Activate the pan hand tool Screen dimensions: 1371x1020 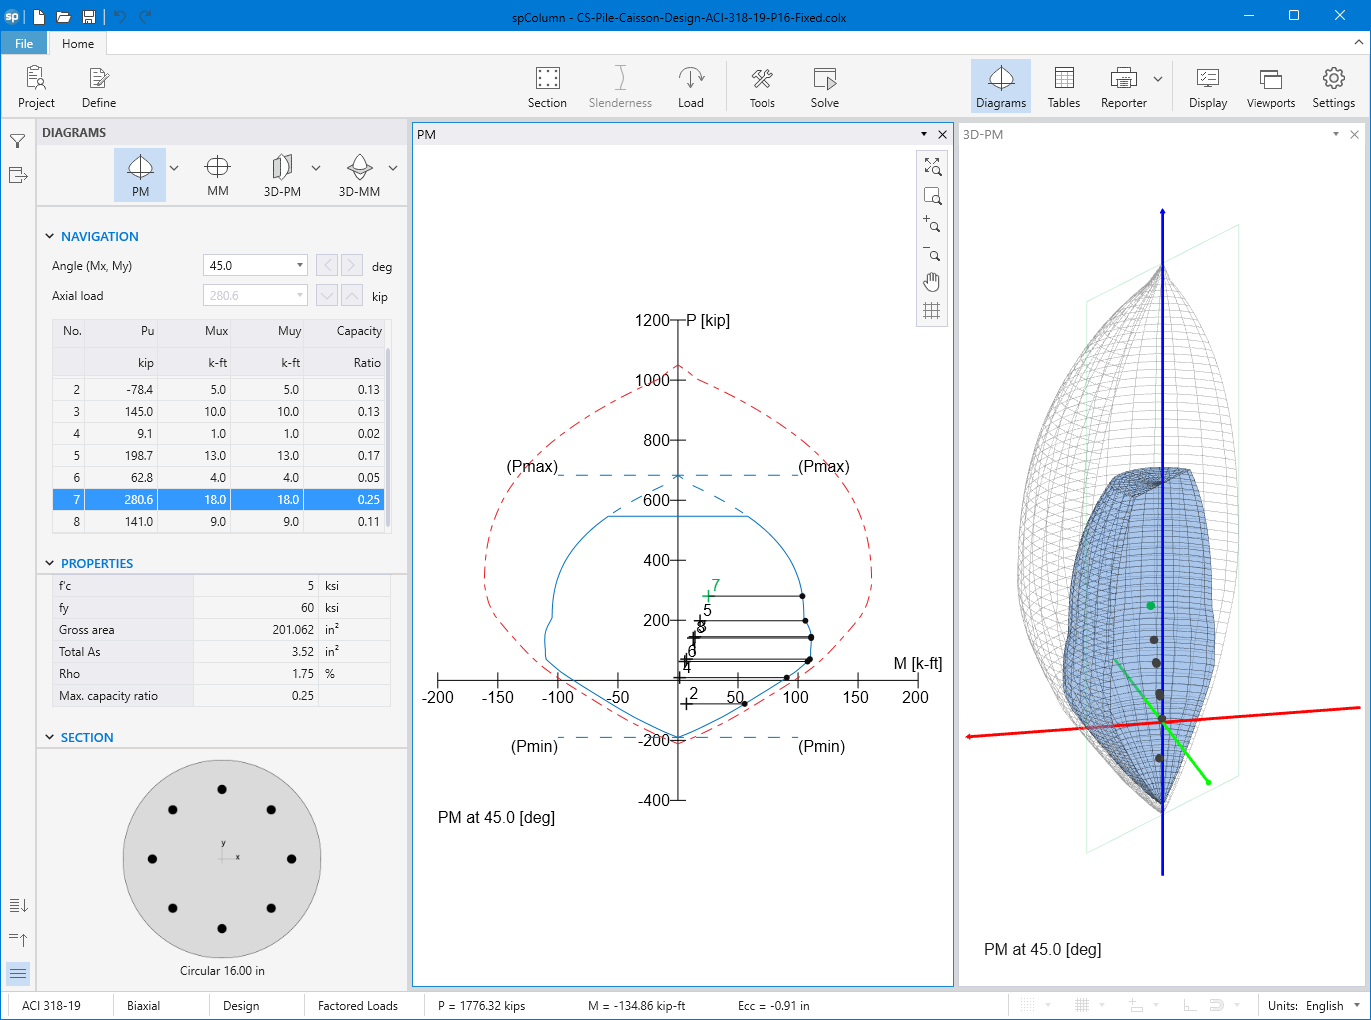point(931,281)
